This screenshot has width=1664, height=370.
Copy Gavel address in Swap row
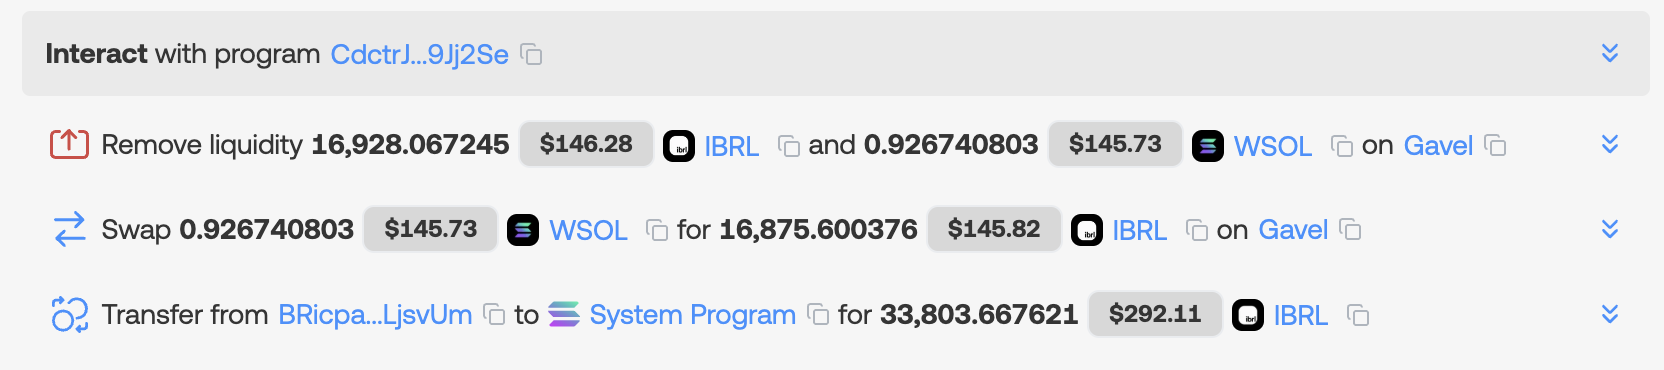[1350, 230]
